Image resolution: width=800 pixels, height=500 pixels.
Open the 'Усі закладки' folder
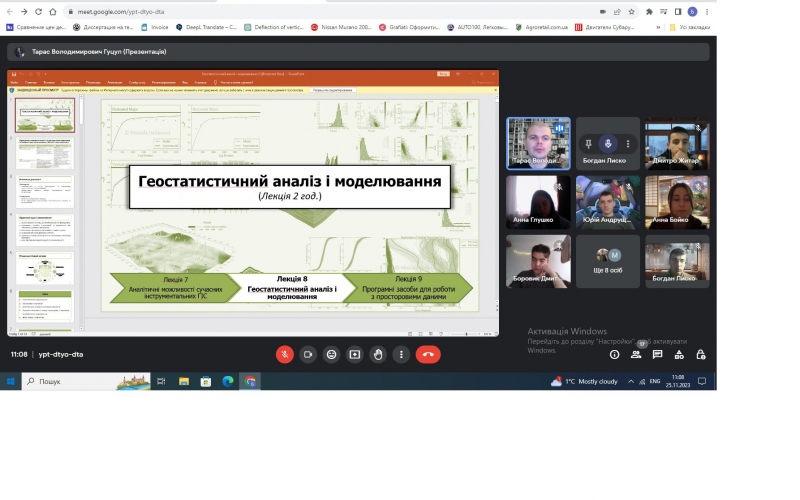click(x=689, y=28)
